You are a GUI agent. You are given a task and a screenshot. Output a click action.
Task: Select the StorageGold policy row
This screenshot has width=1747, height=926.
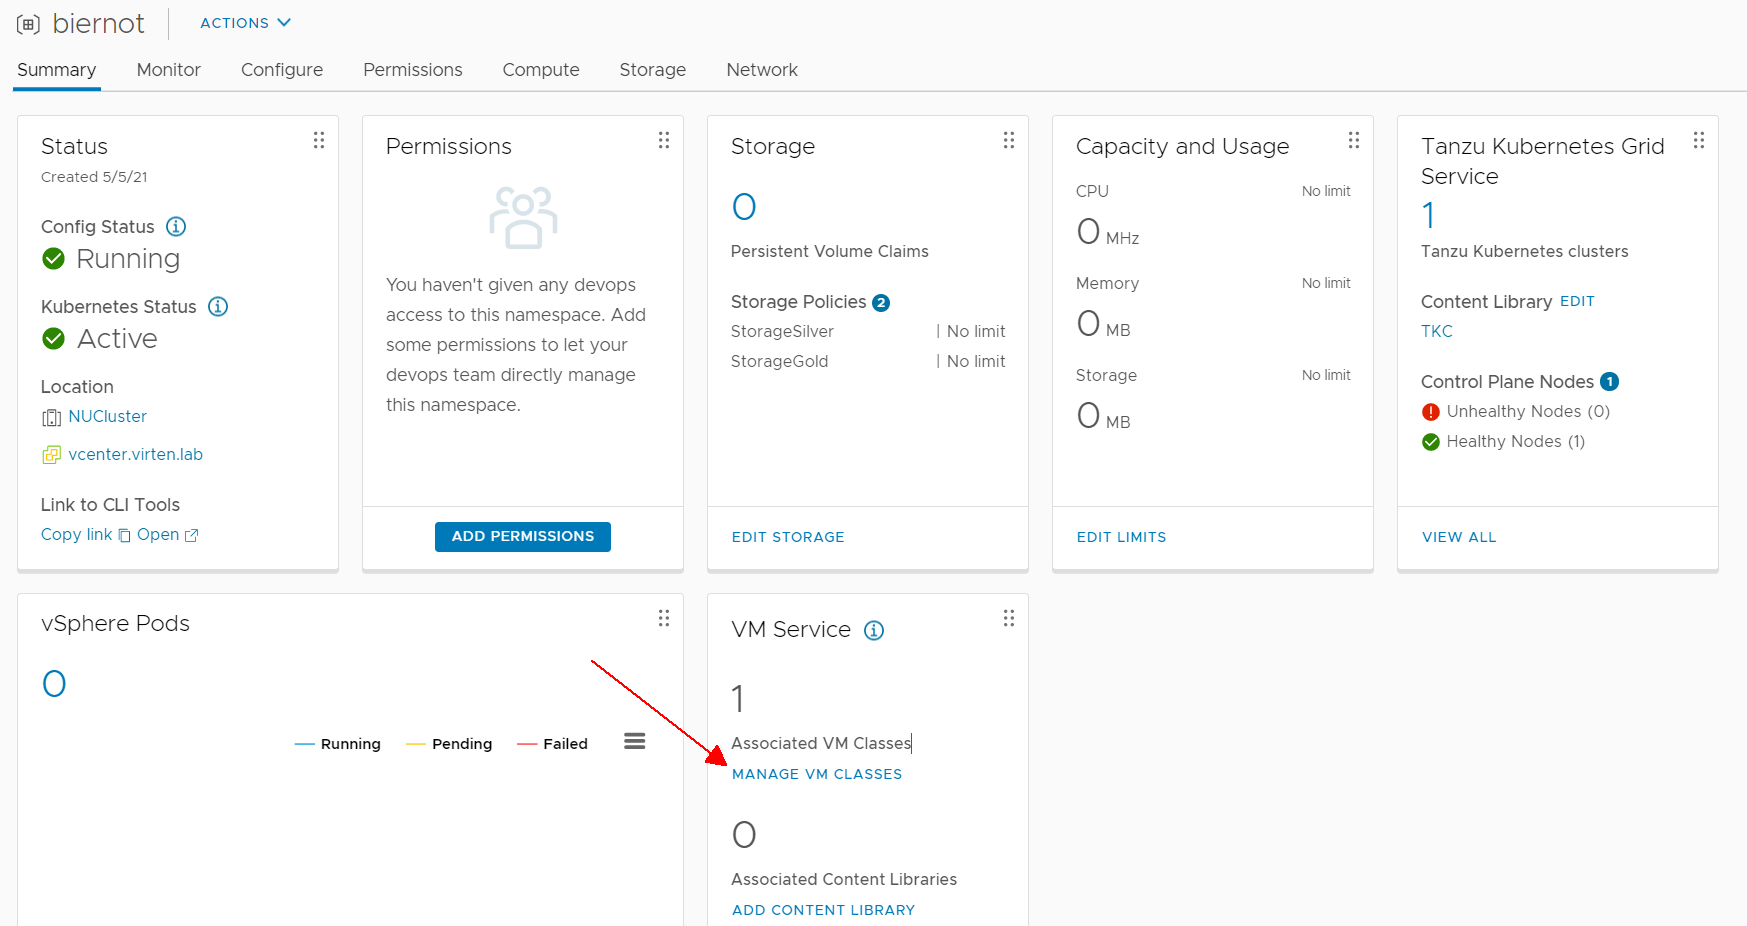click(x=868, y=361)
